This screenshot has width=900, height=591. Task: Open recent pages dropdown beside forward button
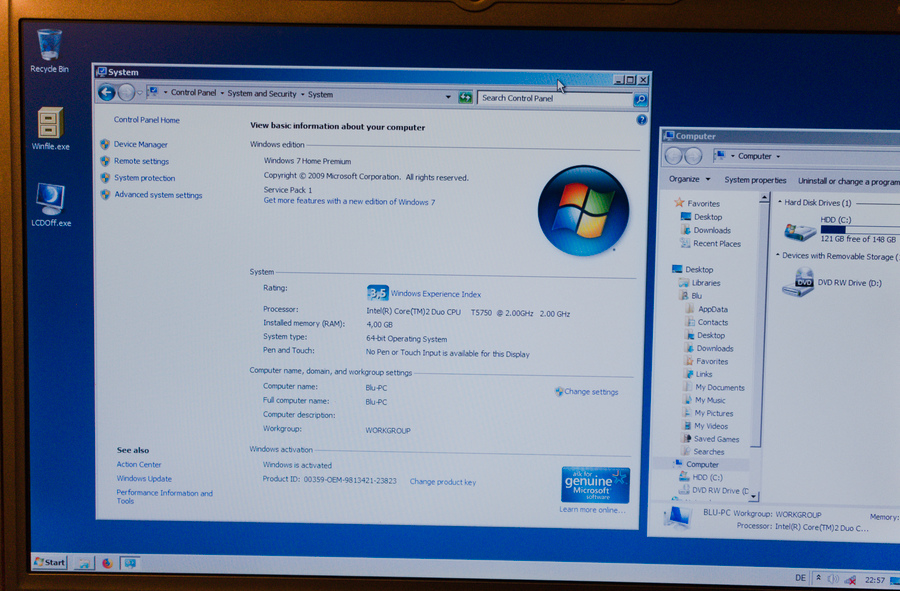pyautogui.click(x=139, y=93)
